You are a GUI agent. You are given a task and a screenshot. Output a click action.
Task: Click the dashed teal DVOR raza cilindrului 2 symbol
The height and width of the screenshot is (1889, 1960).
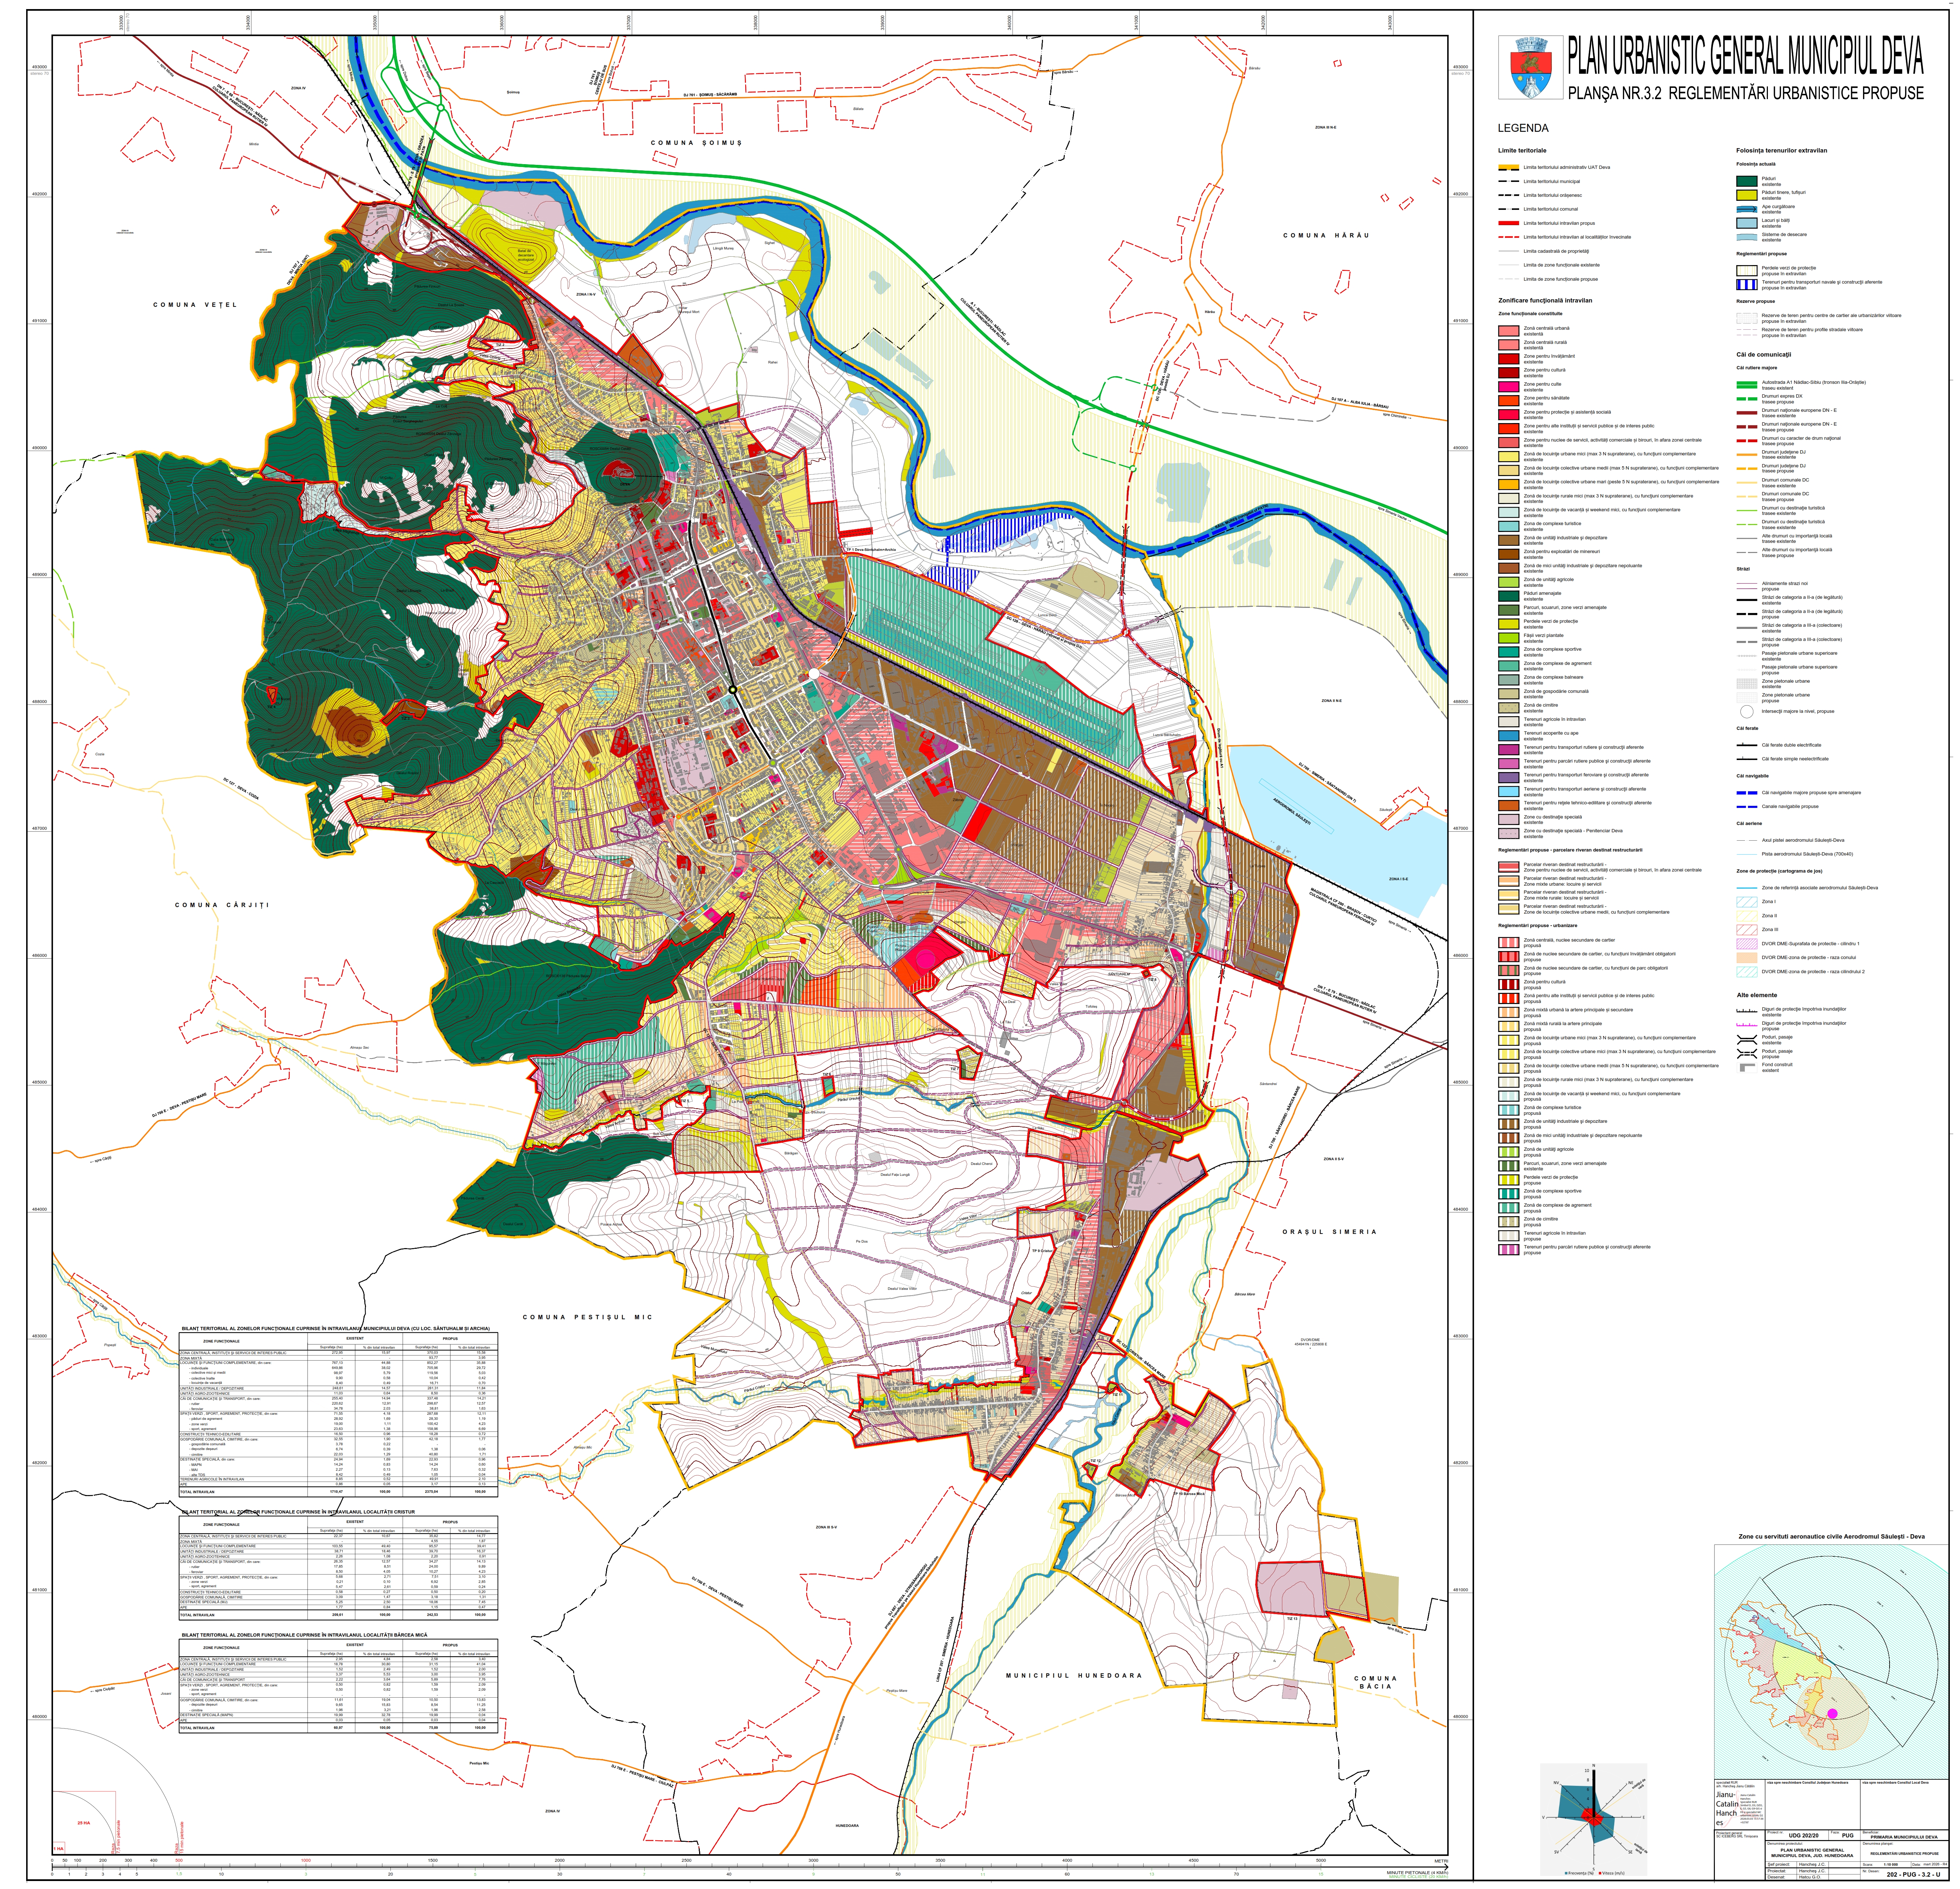coord(1746,972)
